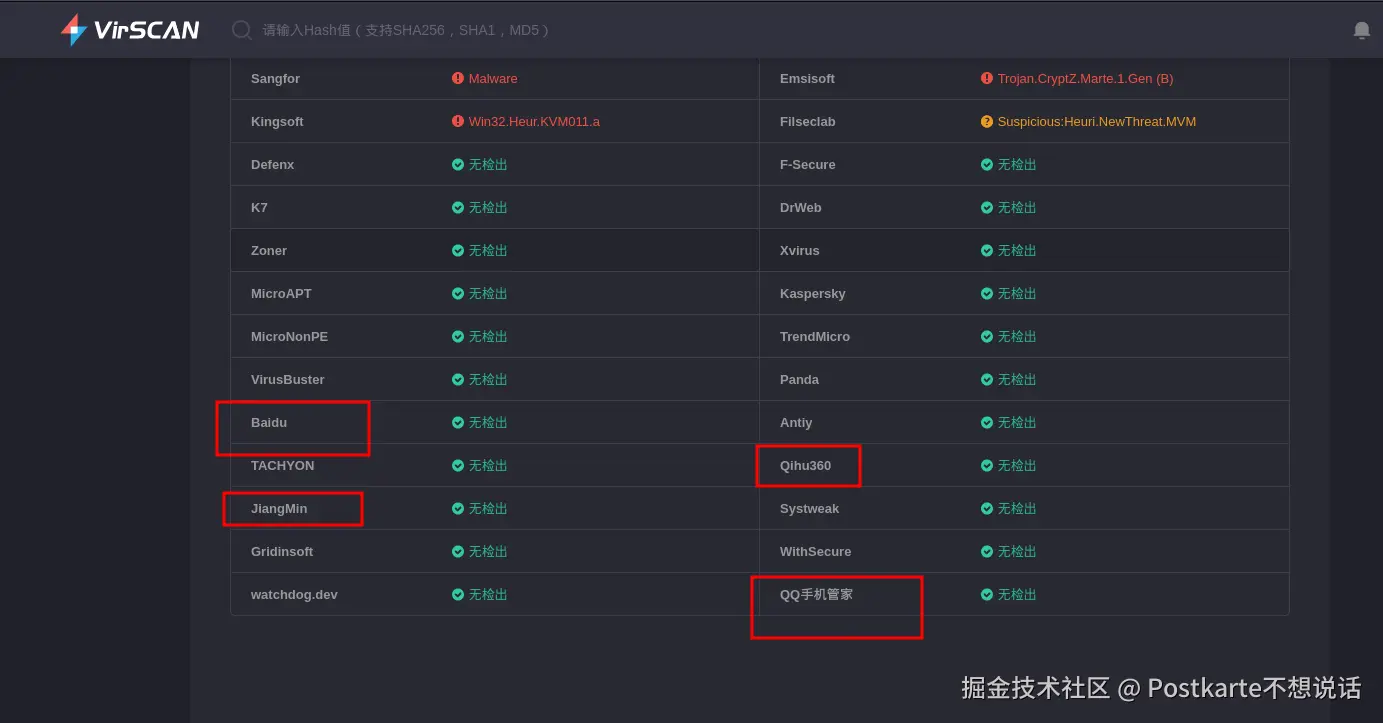Screen dimensions: 1383x723
Task: Select the MicroAPT engine name
Action: pos(281,293)
